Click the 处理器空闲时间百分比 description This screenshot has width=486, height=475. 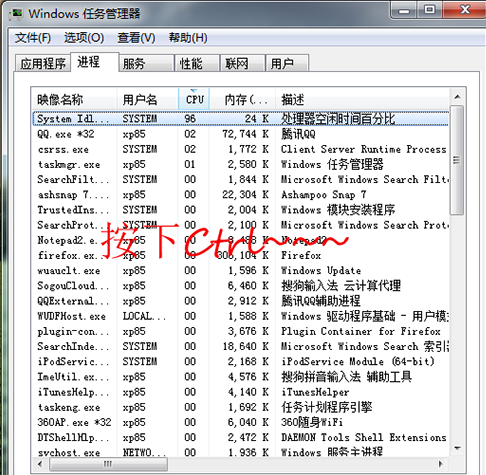[338, 119]
